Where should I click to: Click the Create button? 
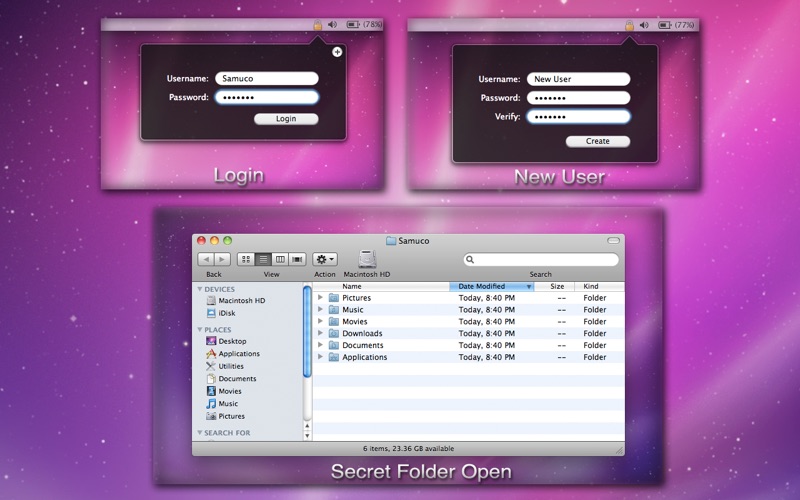(598, 141)
